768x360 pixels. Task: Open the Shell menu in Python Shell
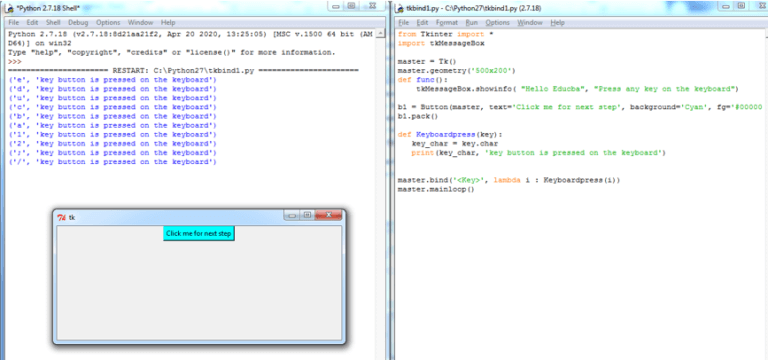click(x=53, y=23)
